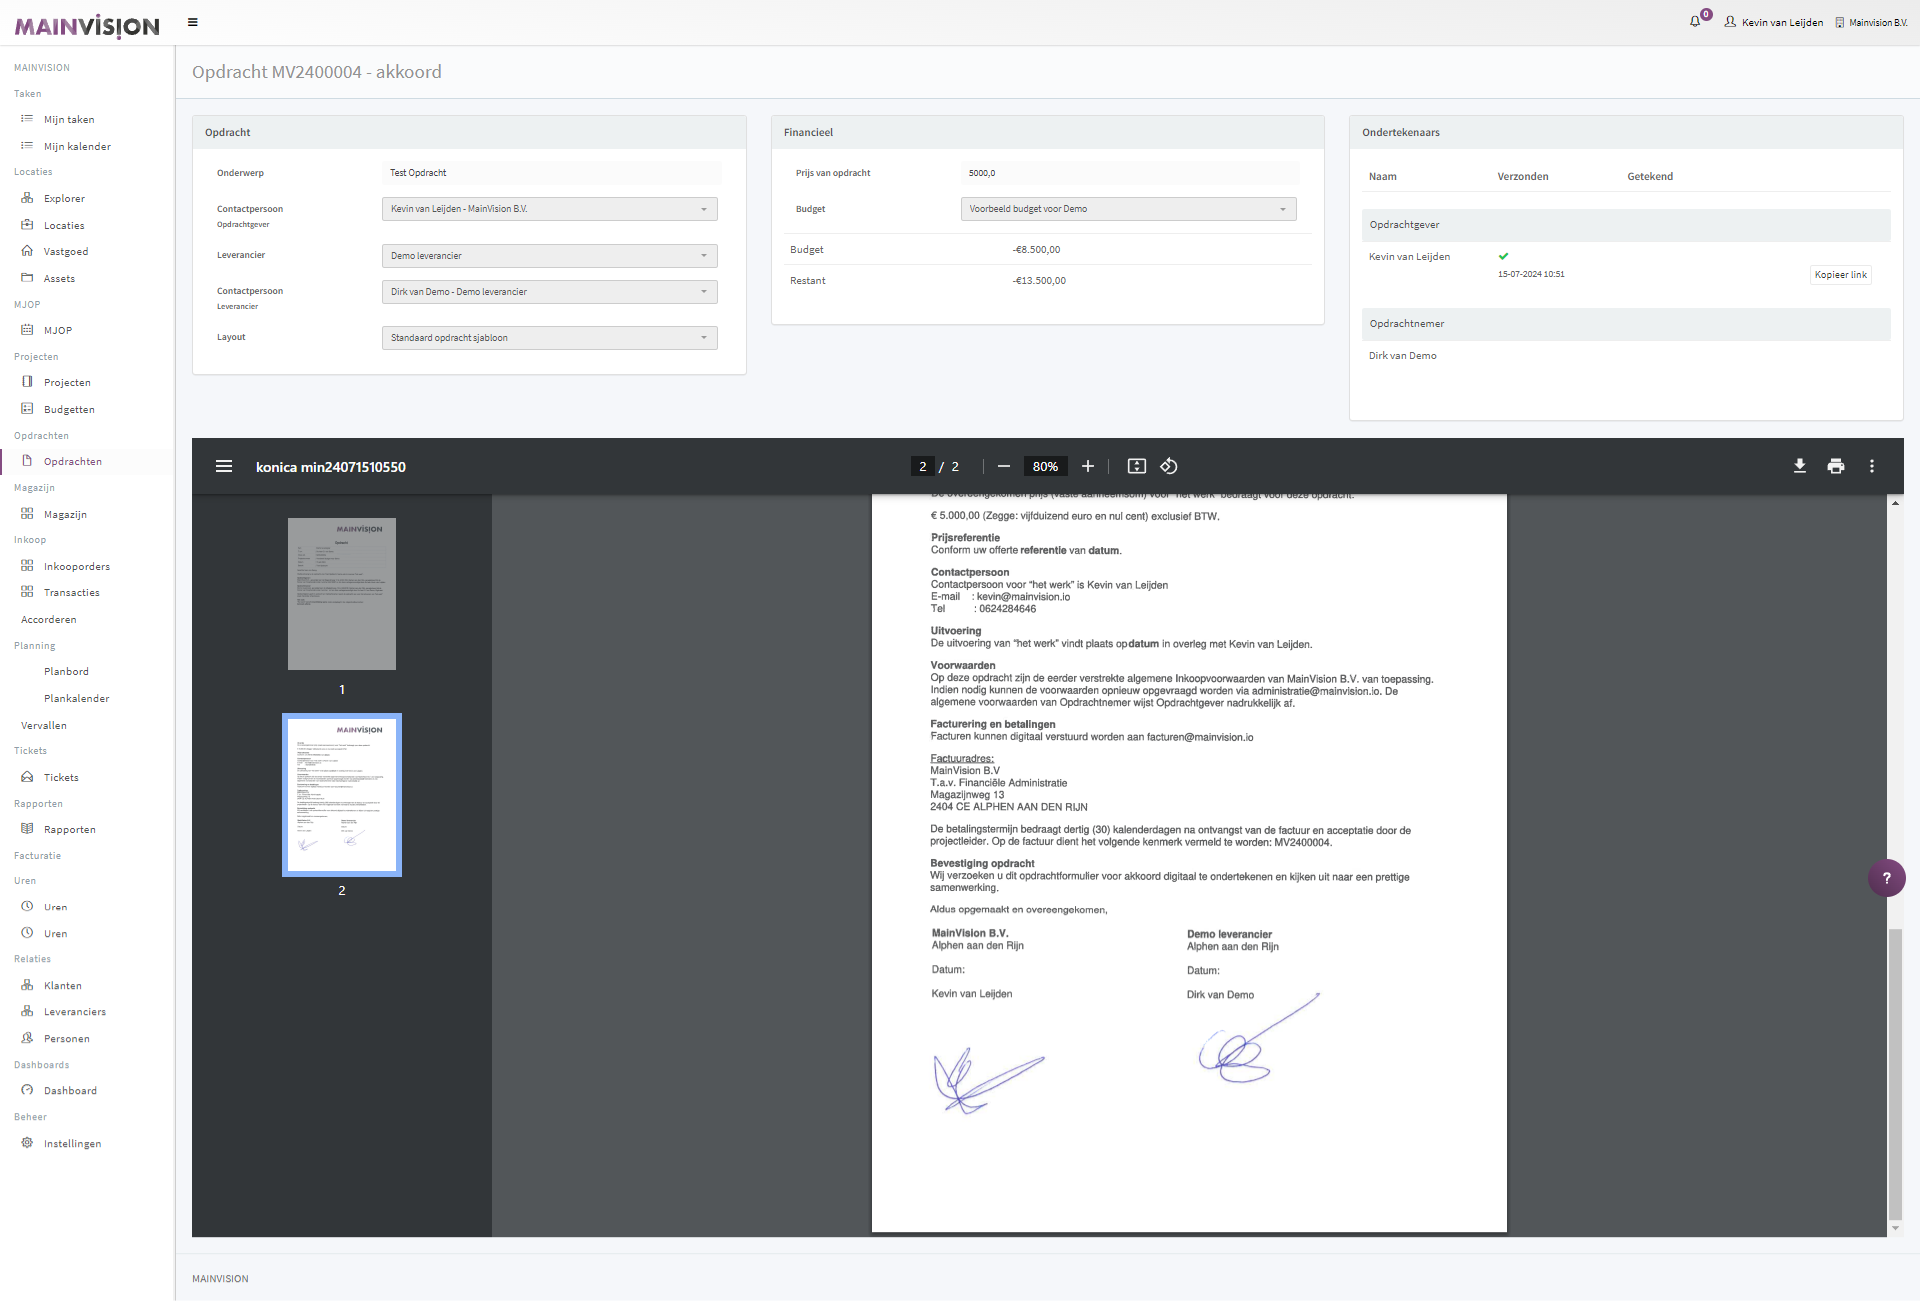Download the PDF document

point(1799,466)
